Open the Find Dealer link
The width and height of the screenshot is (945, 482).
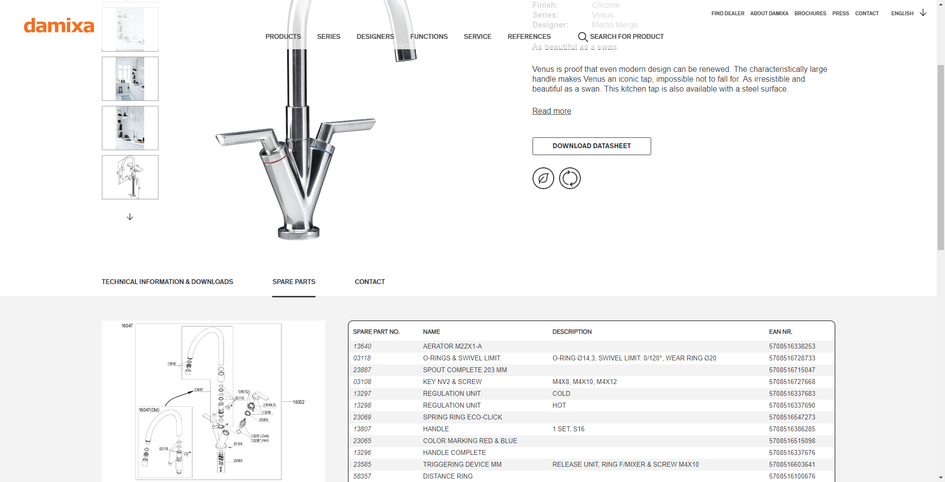(727, 14)
